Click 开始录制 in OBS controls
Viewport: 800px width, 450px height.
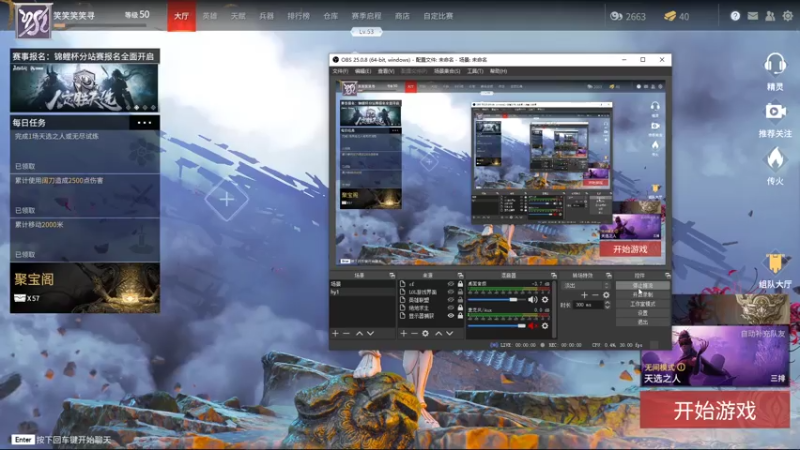pos(642,295)
